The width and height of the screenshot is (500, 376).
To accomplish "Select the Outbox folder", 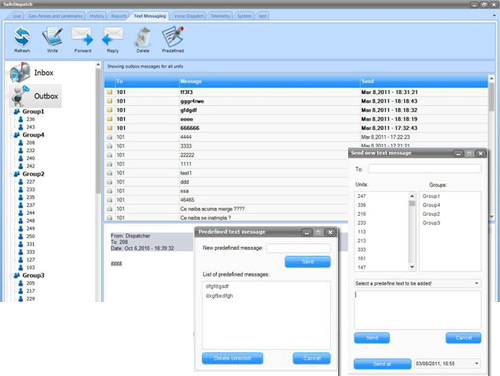I will (35, 96).
